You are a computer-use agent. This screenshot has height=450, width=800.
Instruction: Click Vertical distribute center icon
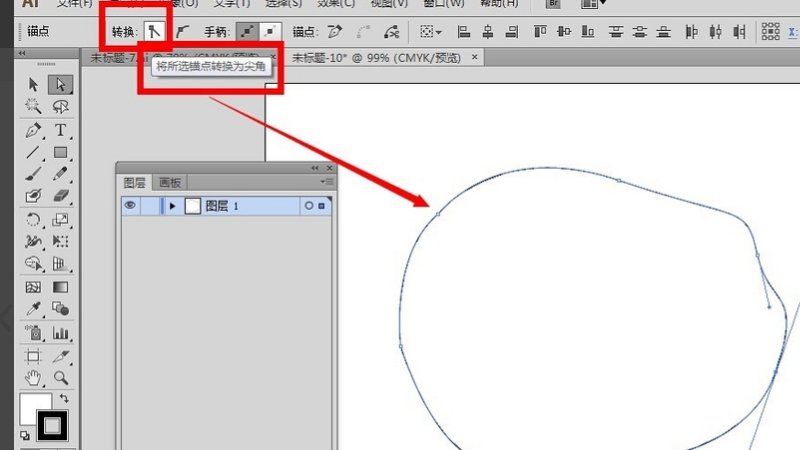(639, 32)
